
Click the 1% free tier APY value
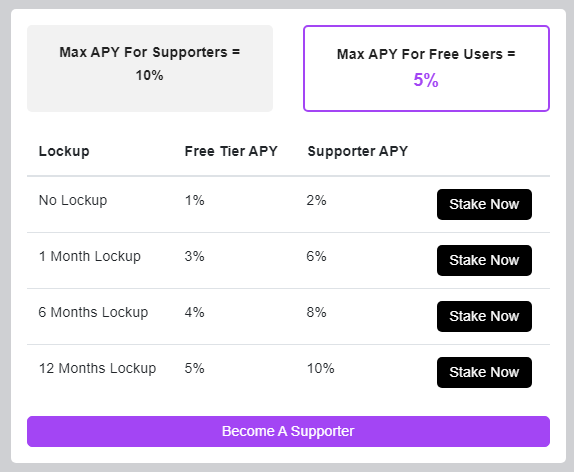194,200
